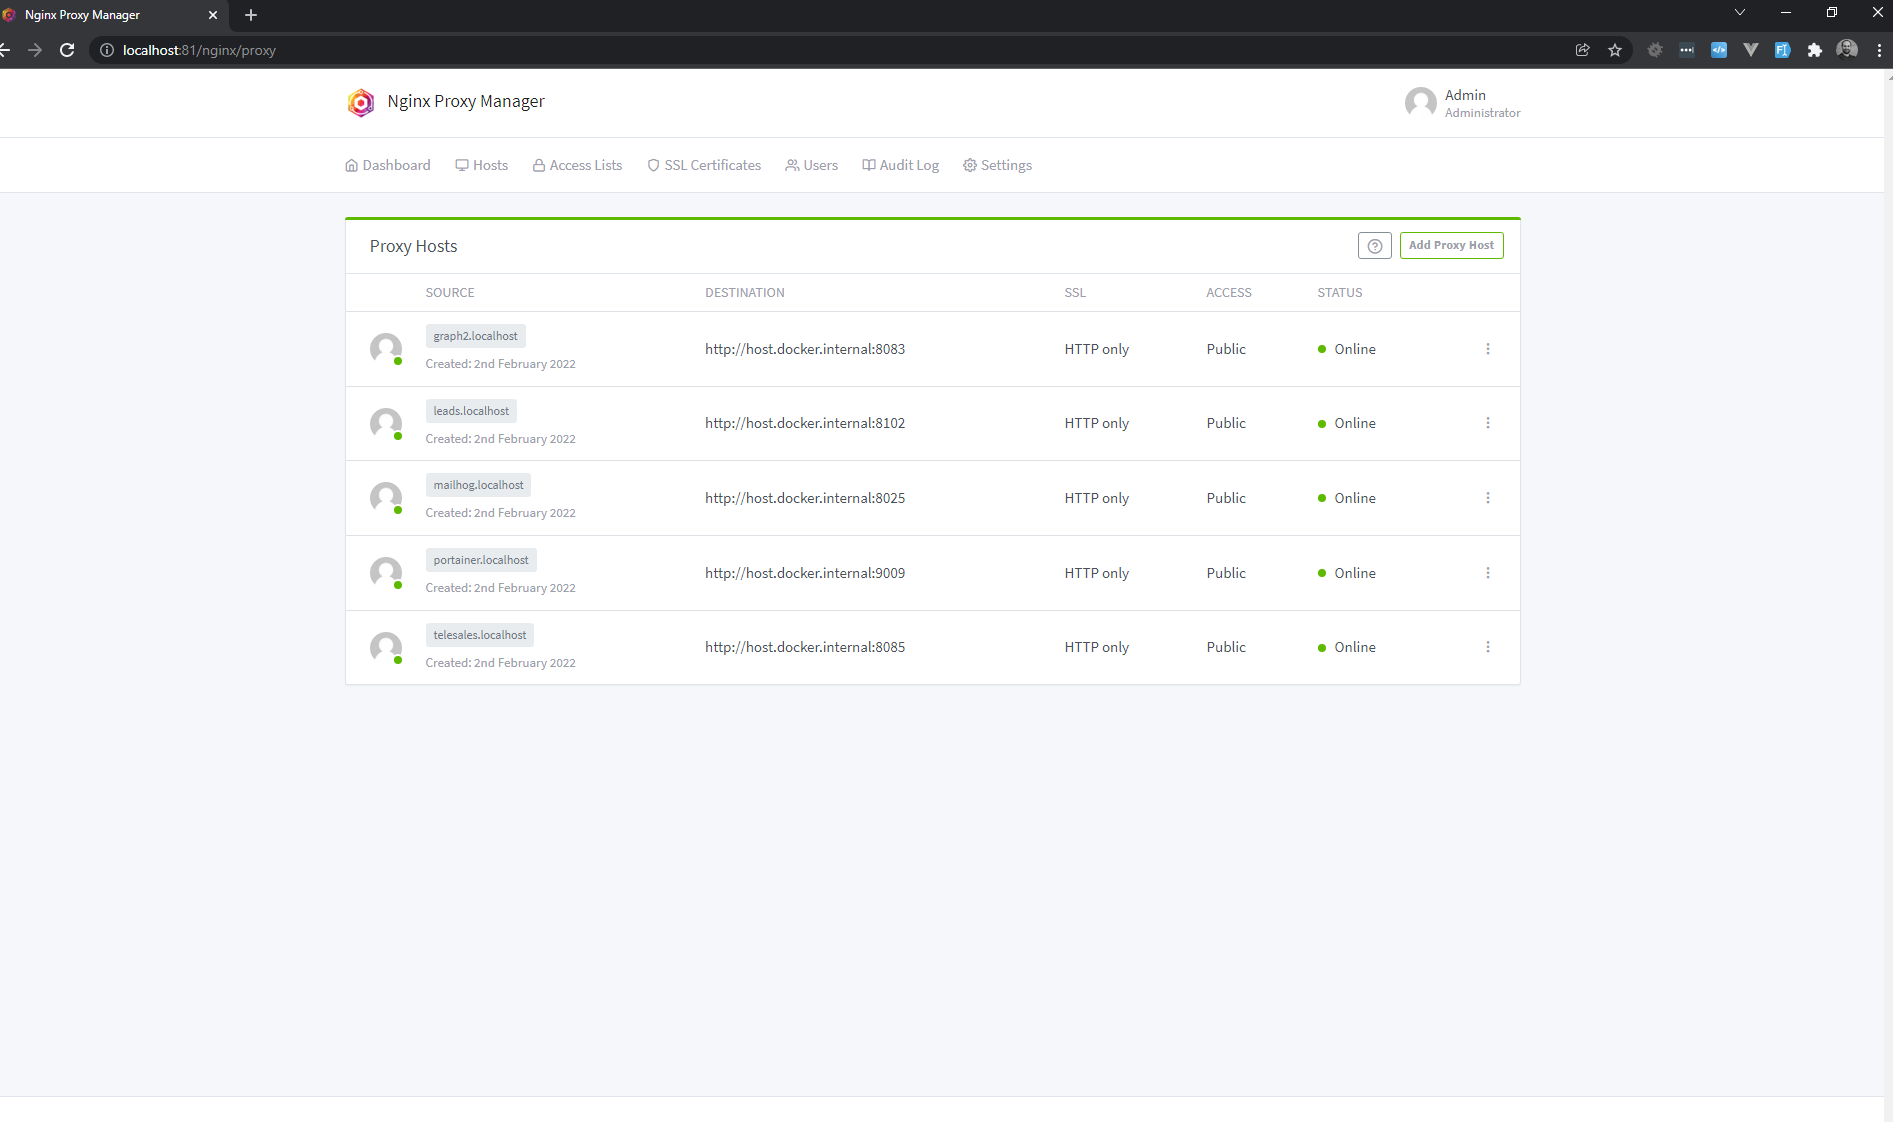Open options menu for telesales.localhost host
Screen dimensions: 1893x1122
[x=1488, y=647]
